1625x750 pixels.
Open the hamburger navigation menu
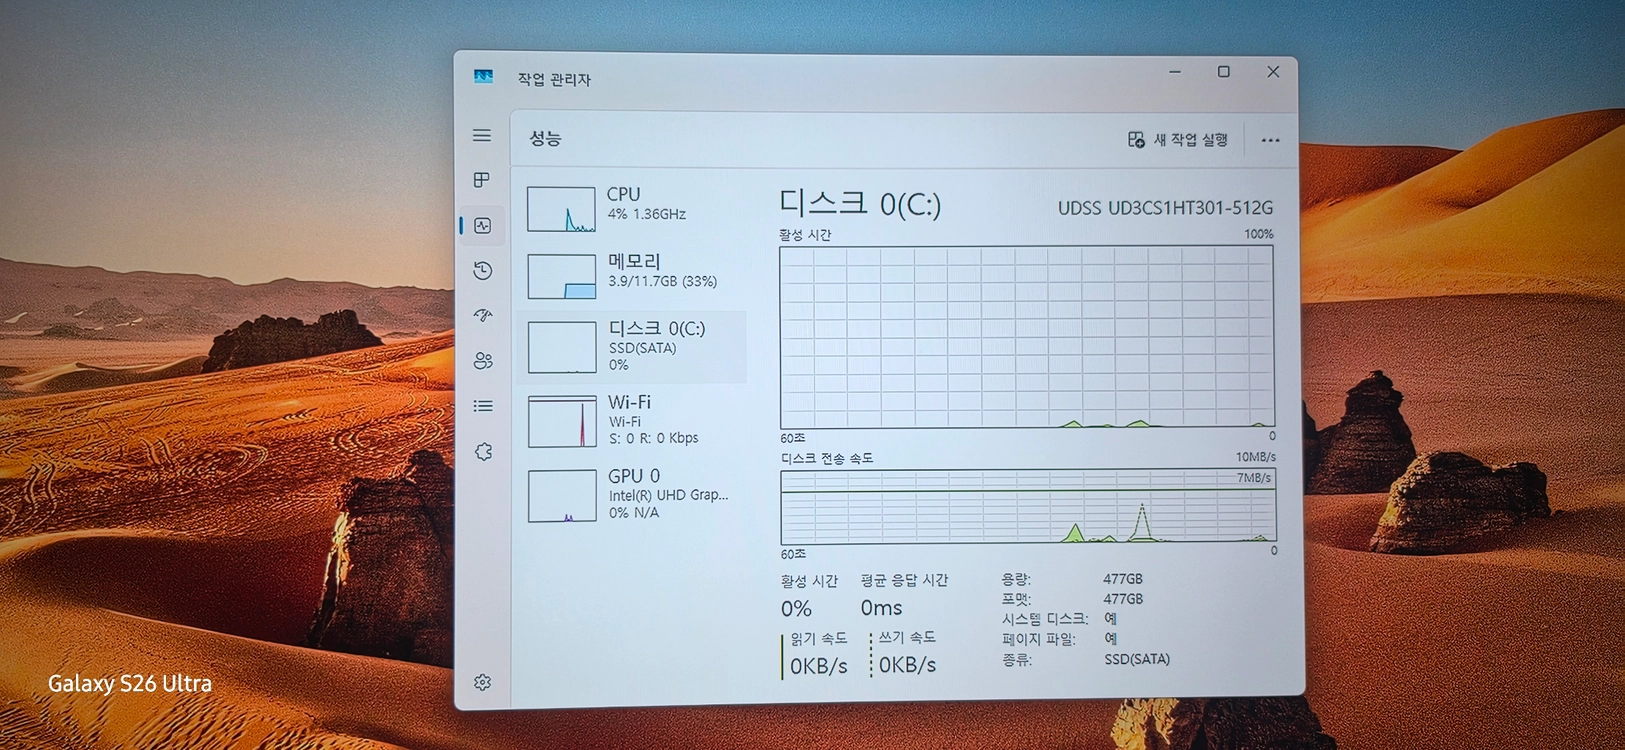pos(482,135)
